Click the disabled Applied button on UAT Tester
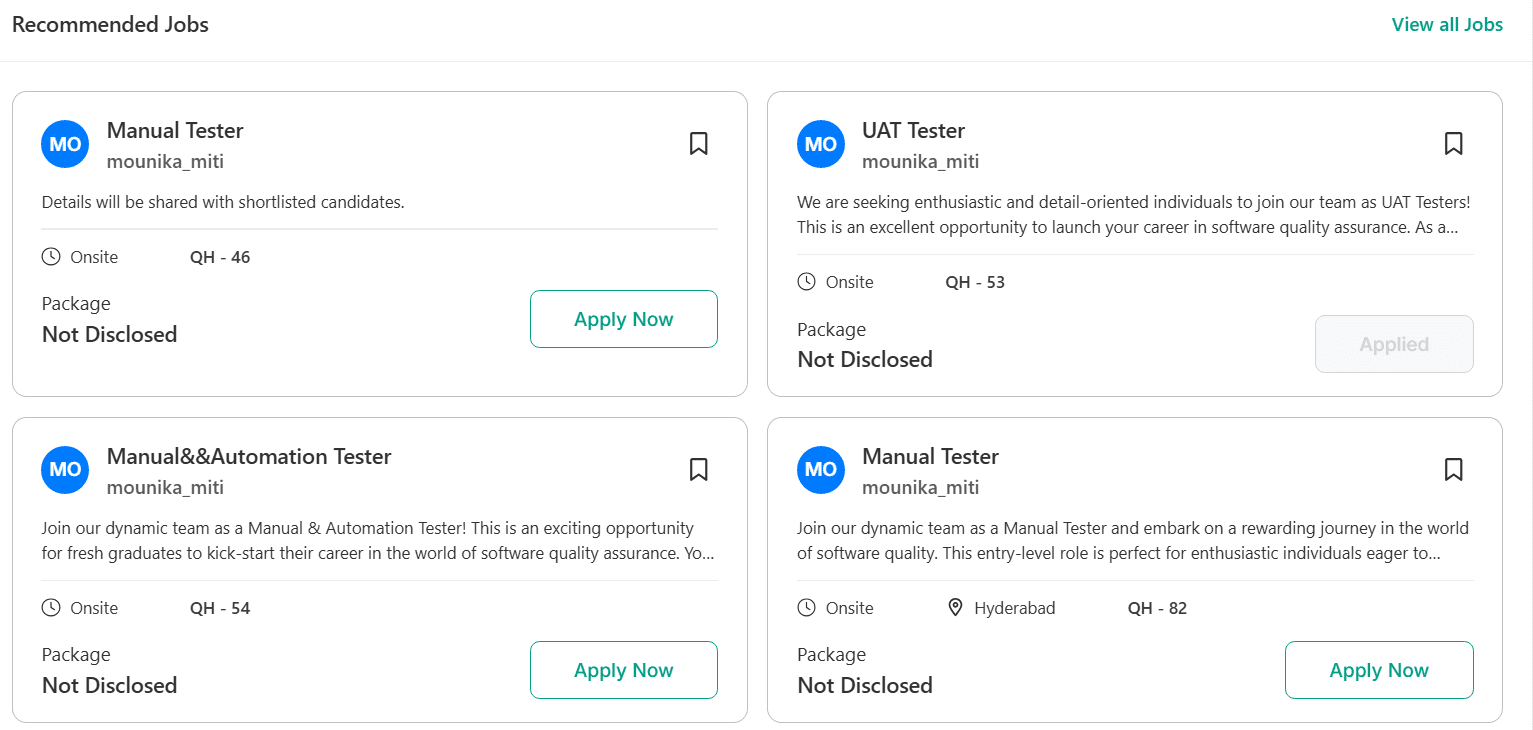This screenshot has height=730, width=1533. coord(1394,343)
